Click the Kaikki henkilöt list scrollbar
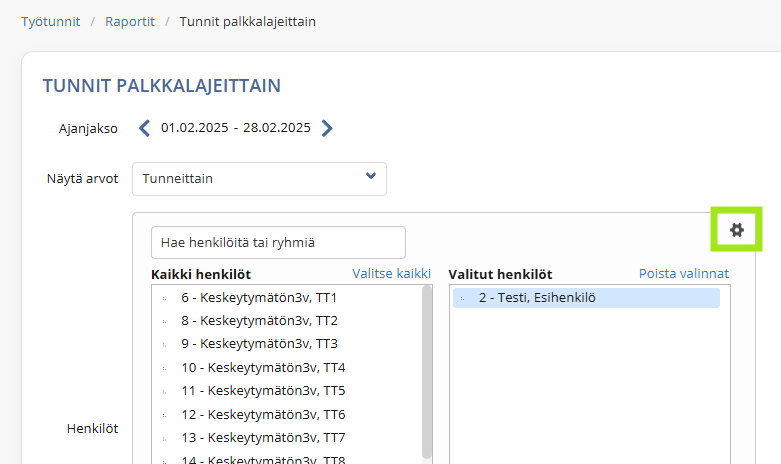 pos(427,371)
